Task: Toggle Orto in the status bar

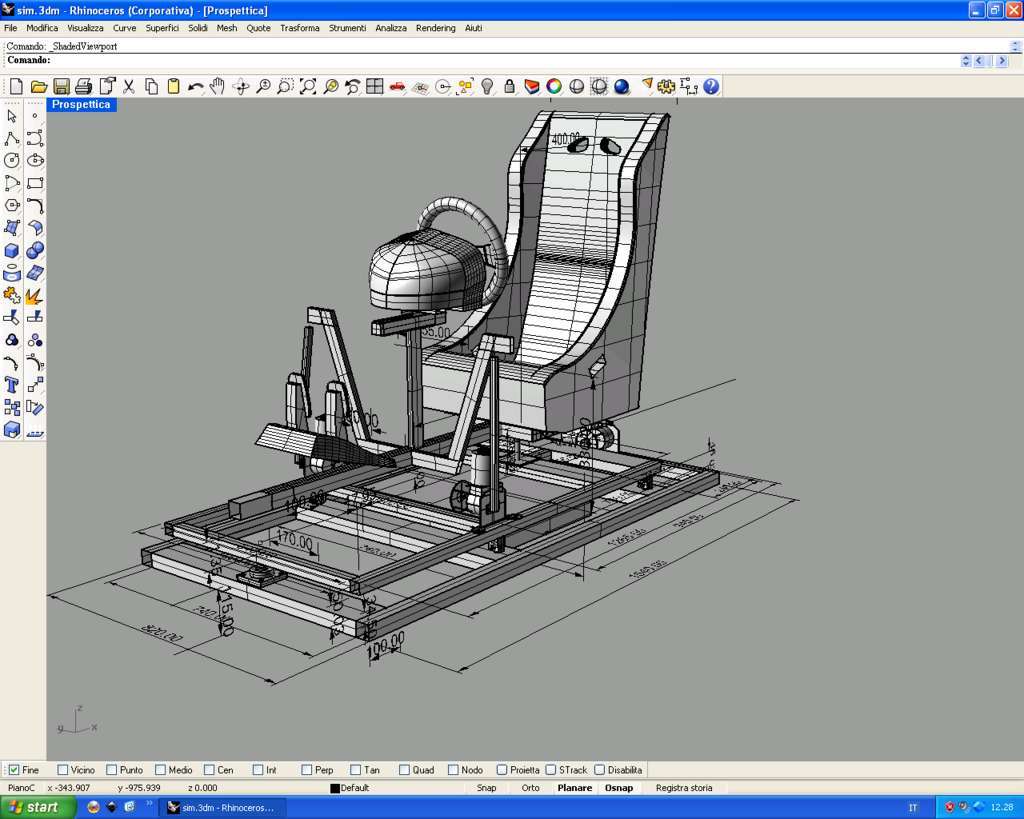Action: point(531,788)
